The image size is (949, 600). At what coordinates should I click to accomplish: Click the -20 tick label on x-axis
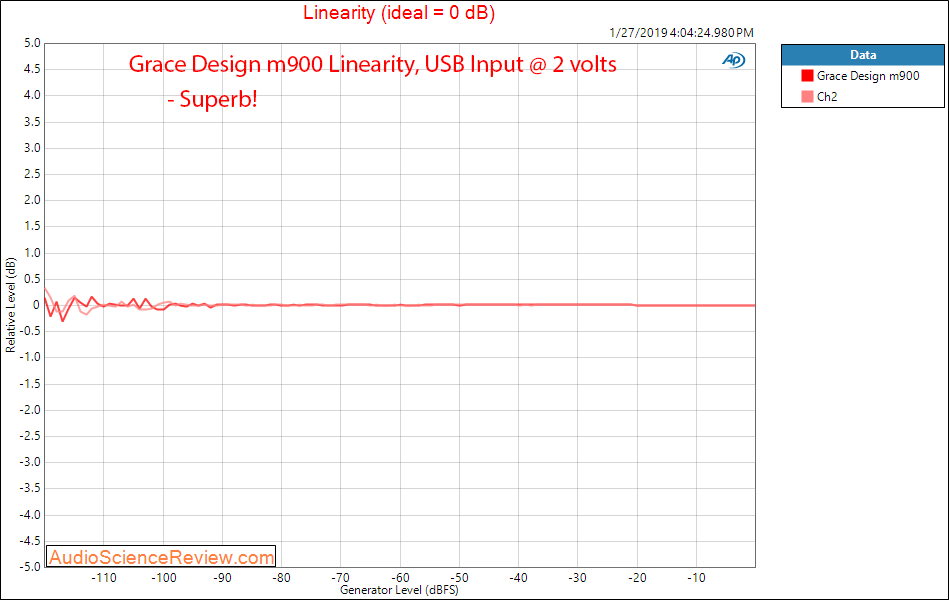(637, 578)
